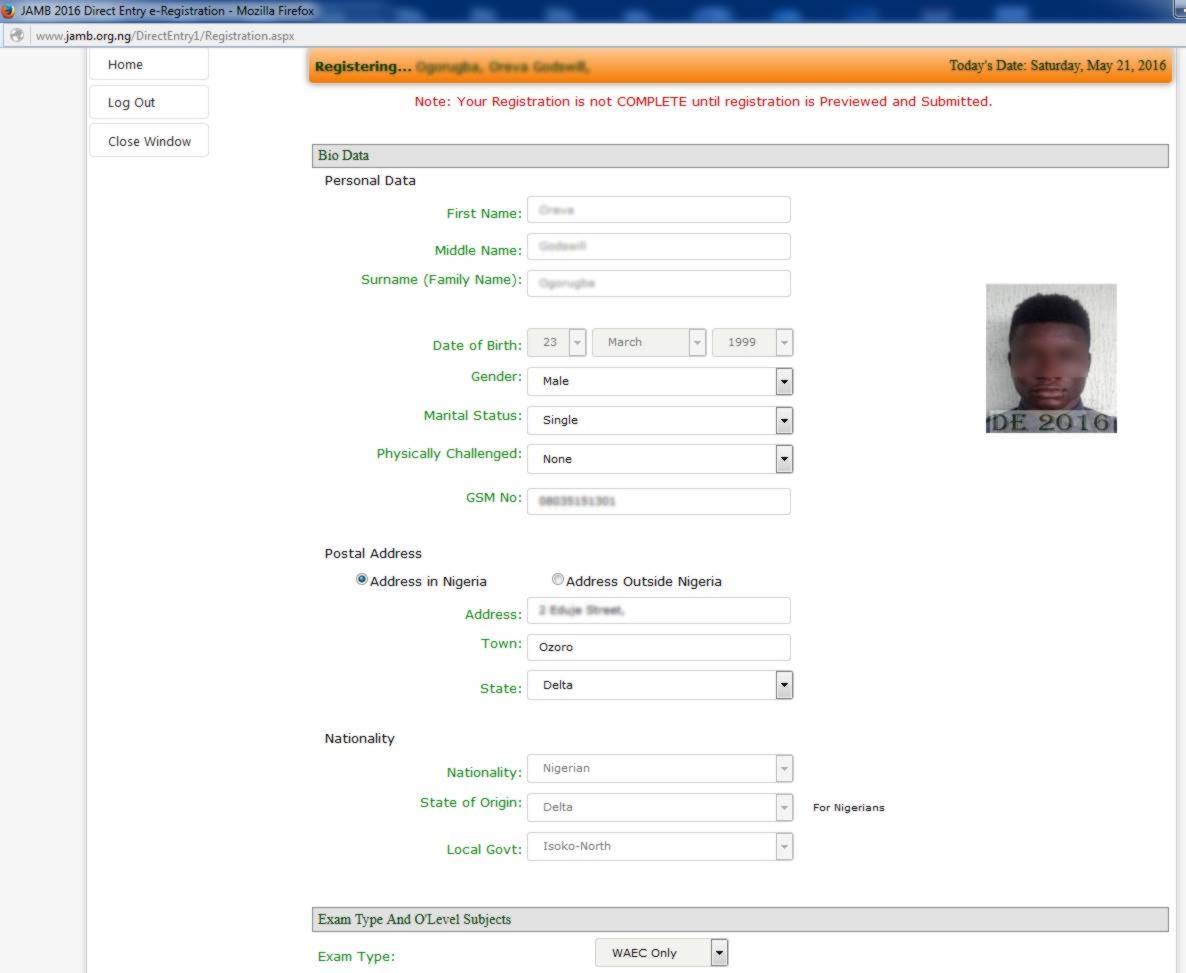Click the Close Window button
Image resolution: width=1186 pixels, height=973 pixels.
pyautogui.click(x=148, y=140)
